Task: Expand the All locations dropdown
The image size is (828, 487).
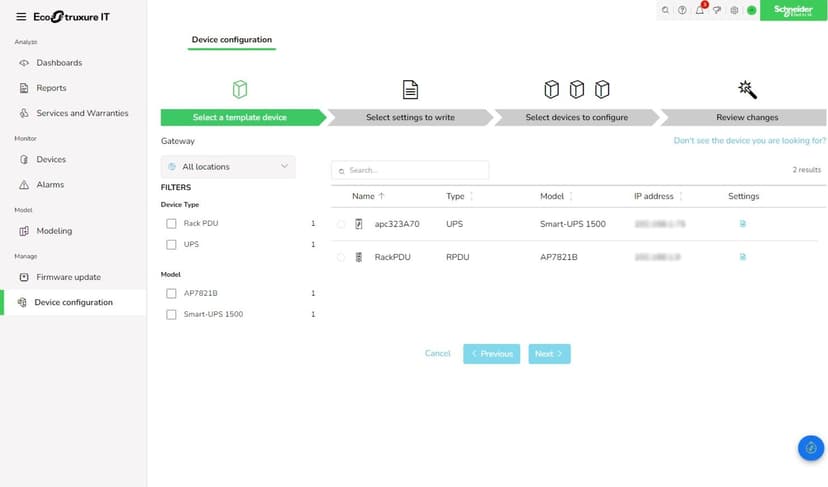Action: [228, 167]
